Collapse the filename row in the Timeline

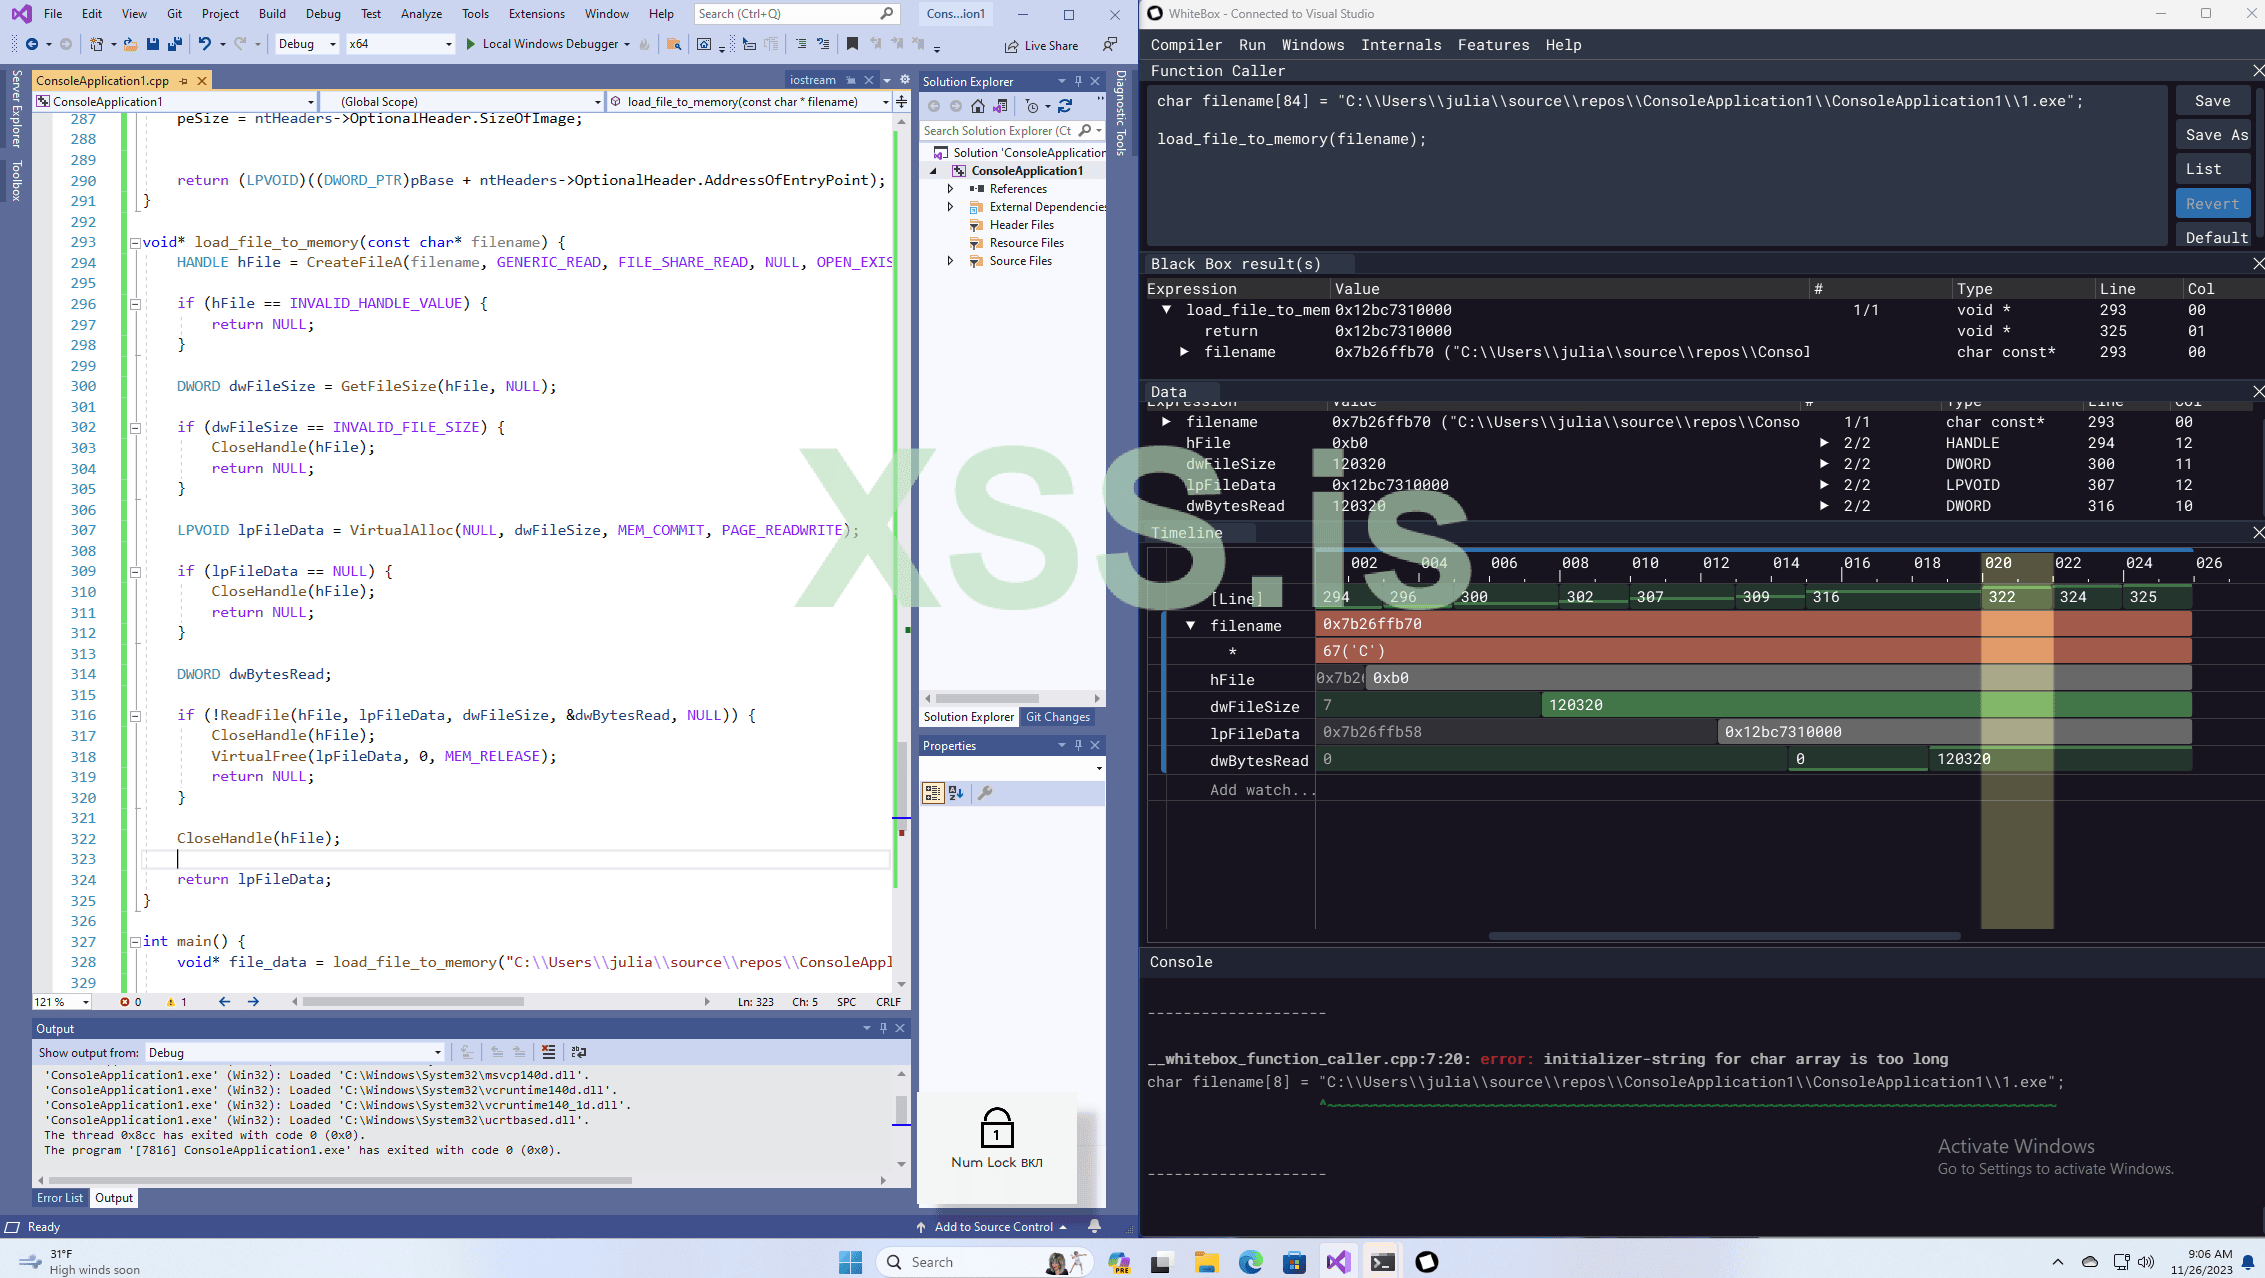1190,625
